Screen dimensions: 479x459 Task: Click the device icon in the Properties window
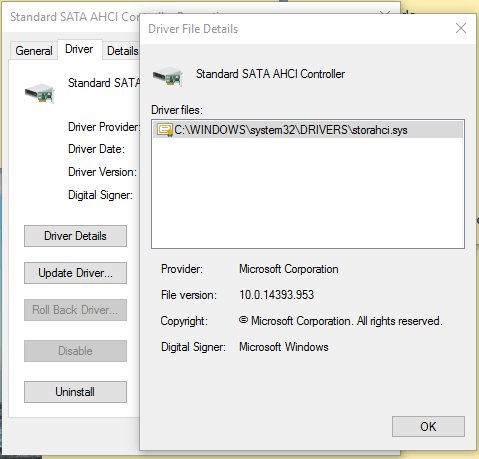40,93
